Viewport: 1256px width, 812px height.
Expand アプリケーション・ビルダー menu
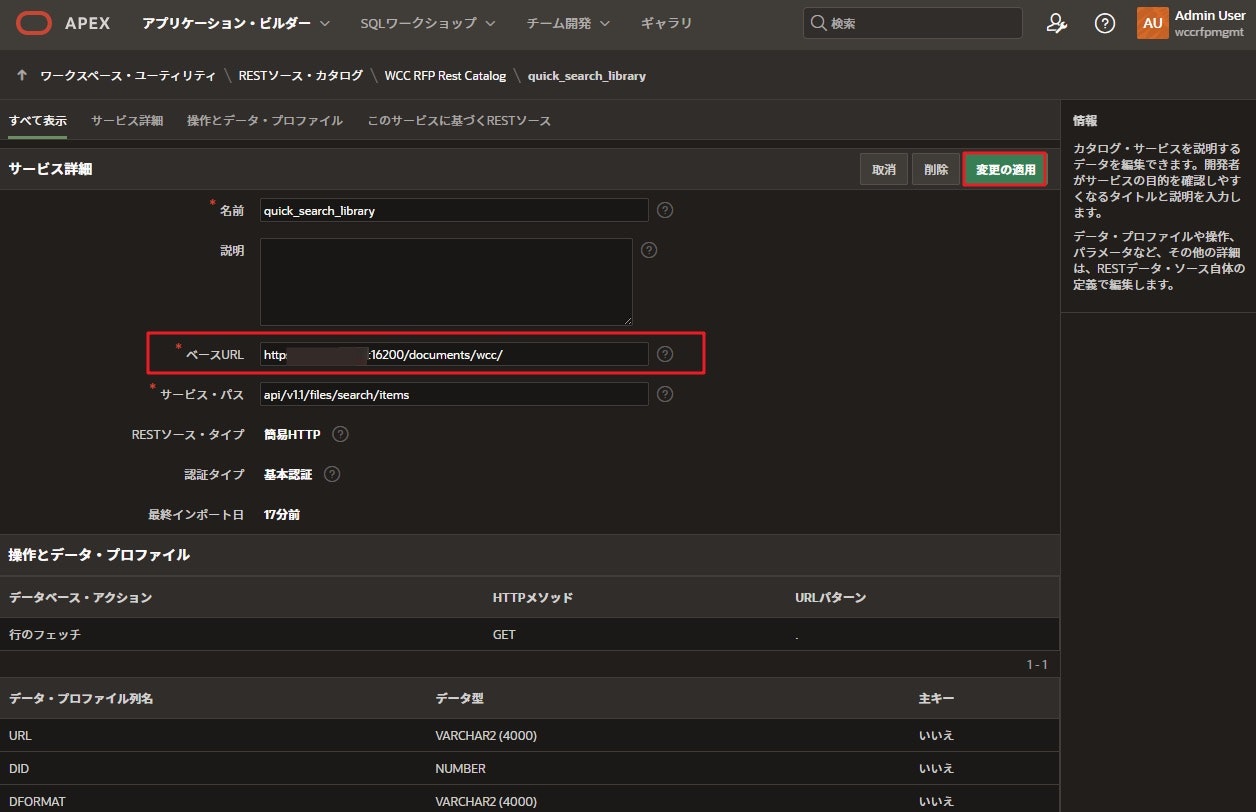236,23
